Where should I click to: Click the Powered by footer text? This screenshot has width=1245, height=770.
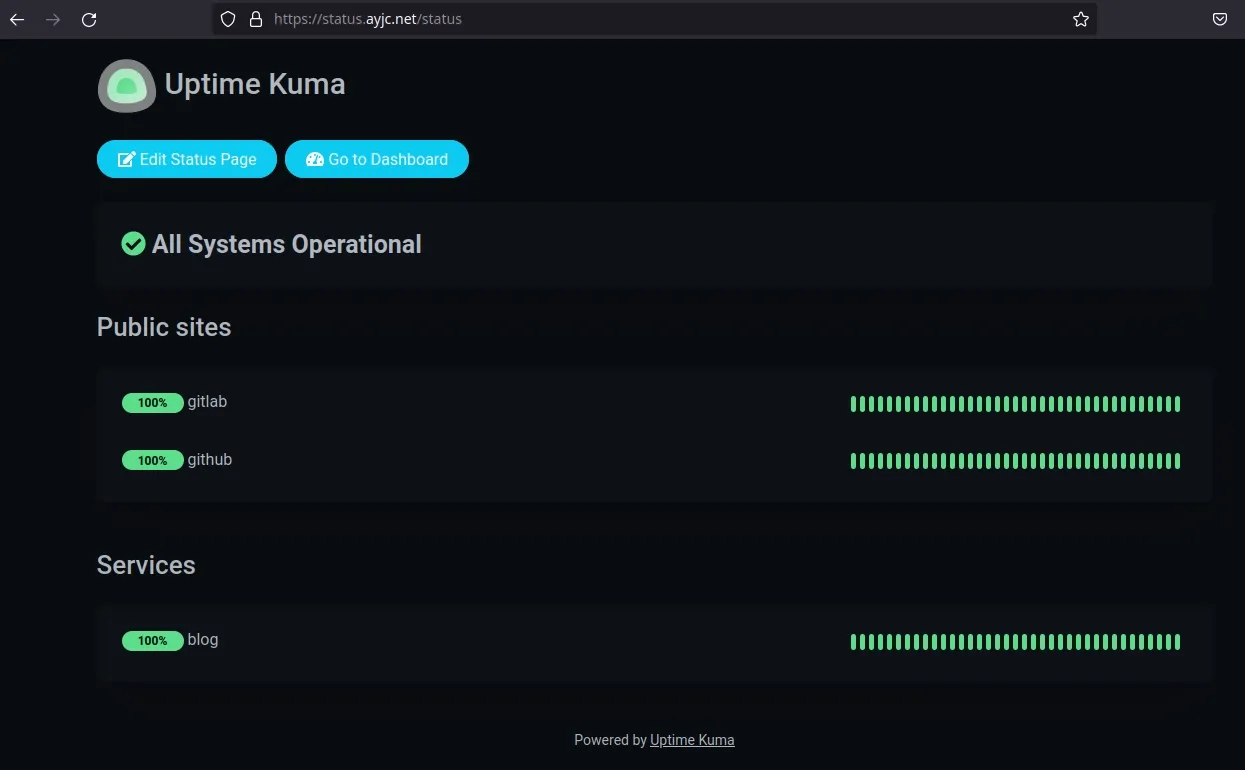click(x=610, y=740)
